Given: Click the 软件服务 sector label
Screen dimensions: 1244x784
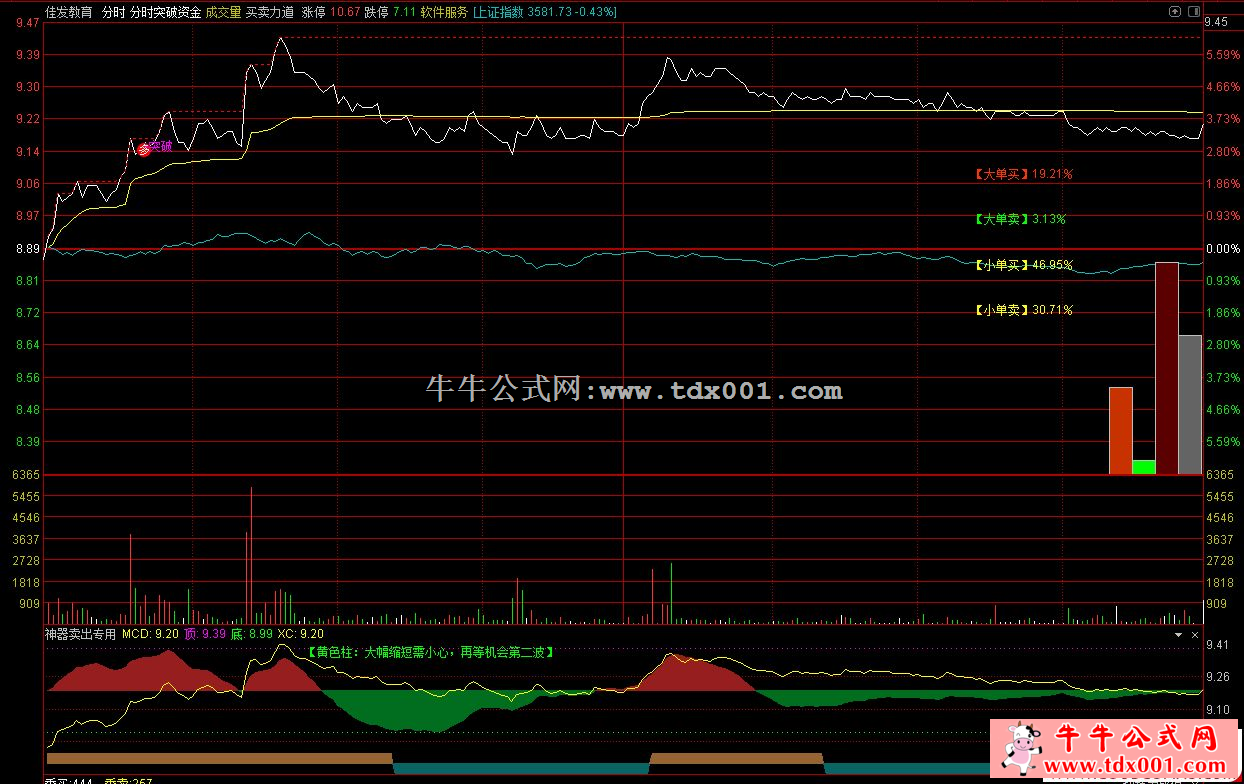Looking at the screenshot, I should click(x=444, y=12).
